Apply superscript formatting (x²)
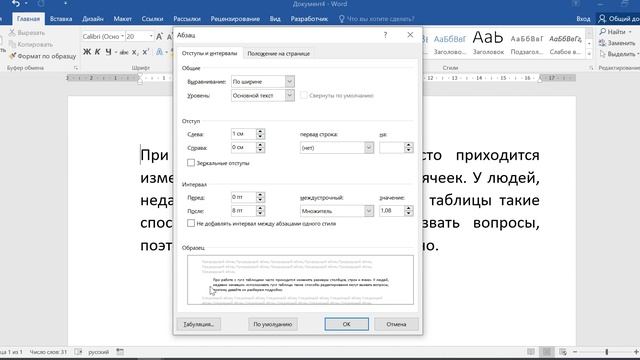The height and width of the screenshot is (360, 640). [x=146, y=52]
